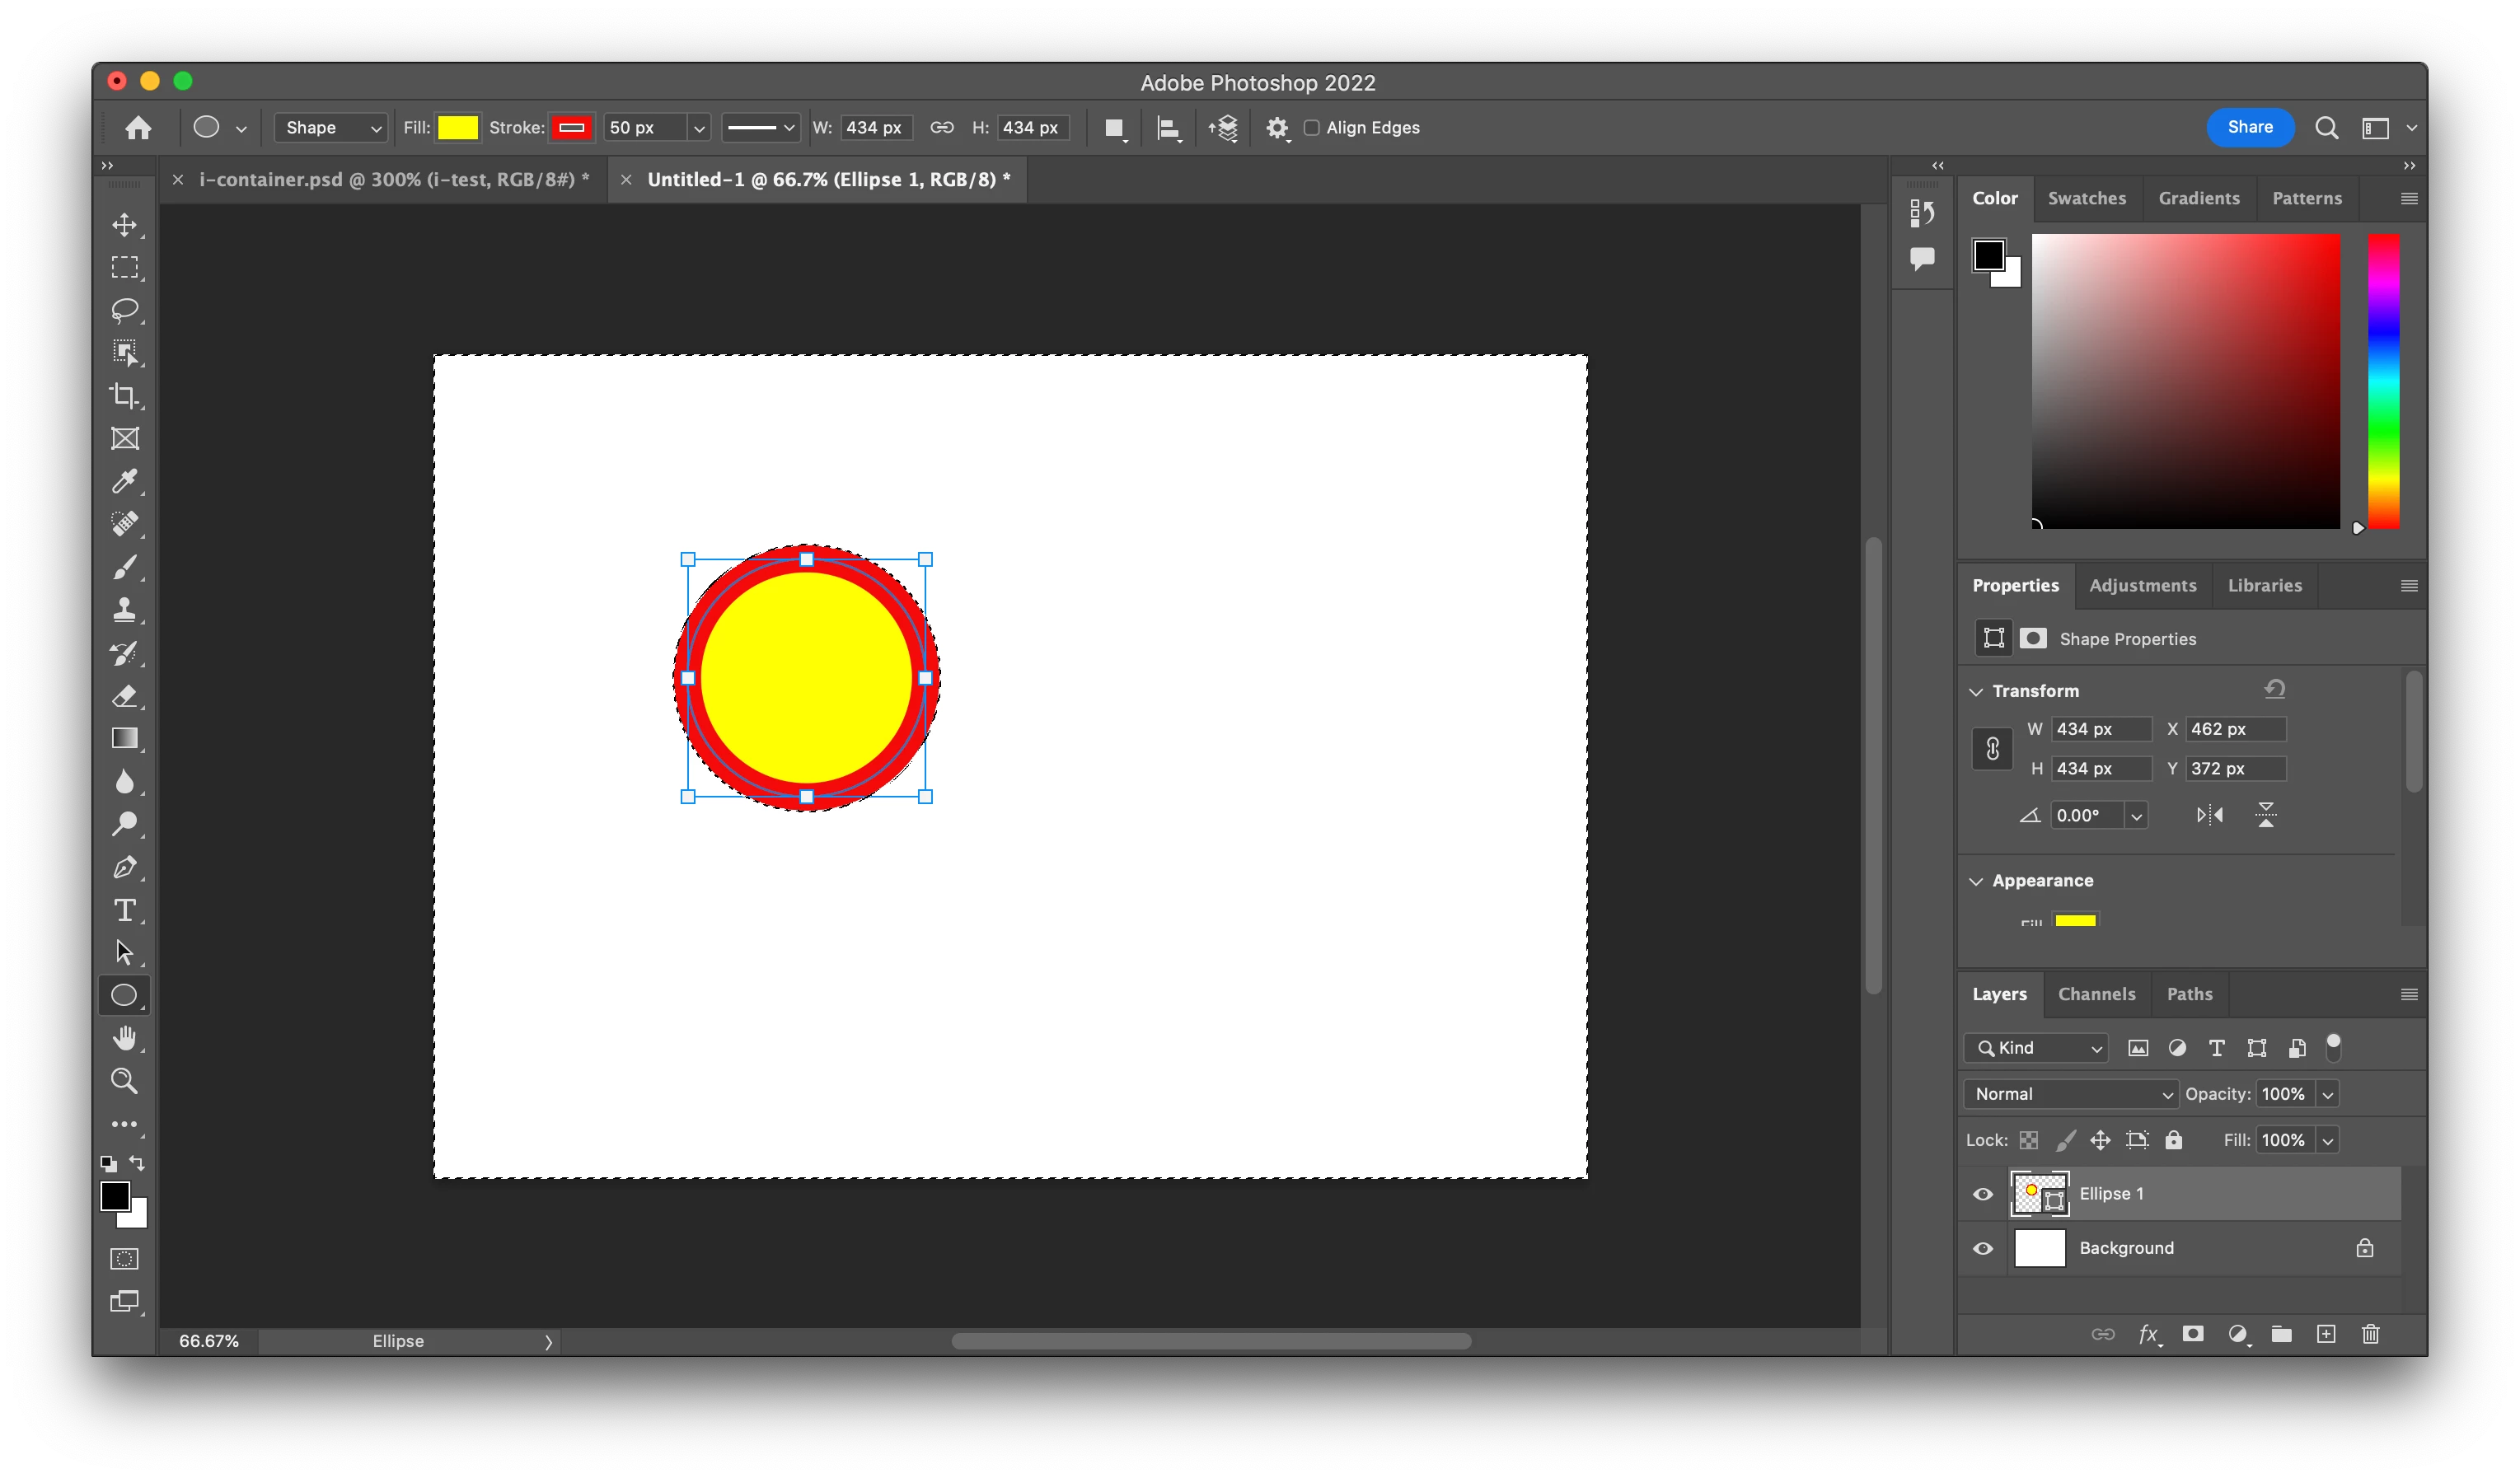2520x1478 pixels.
Task: Hide the Background layer
Action: point(1983,1248)
